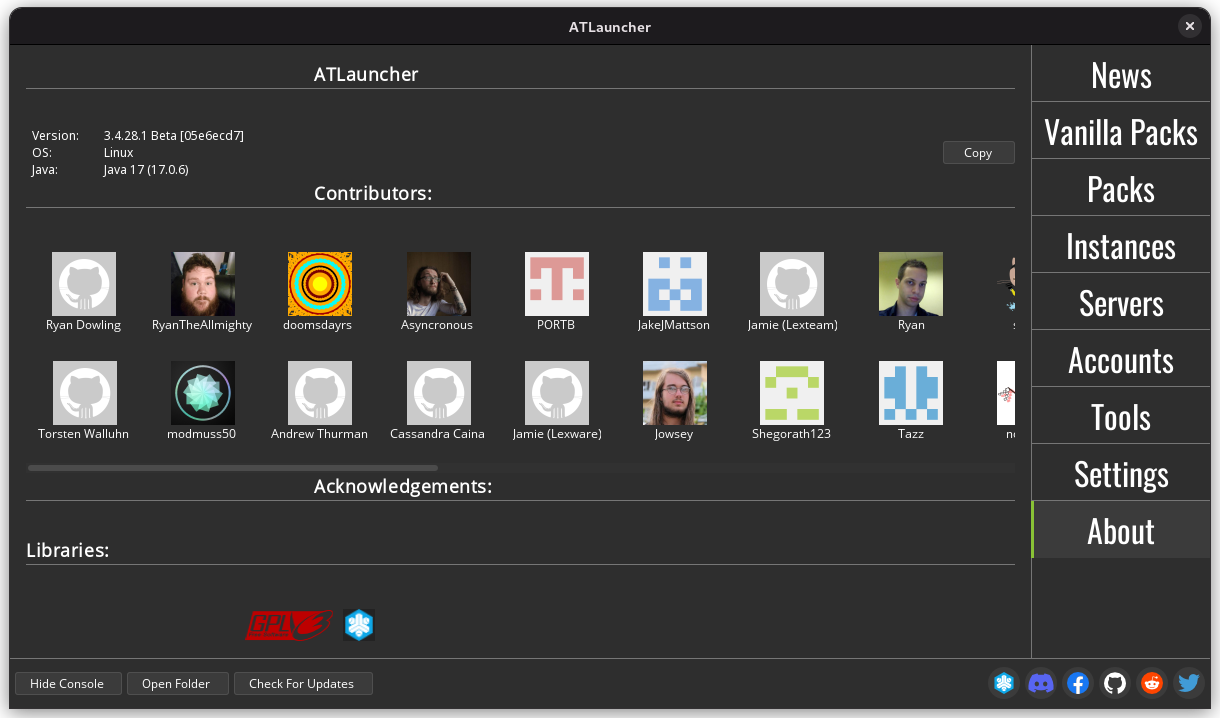This screenshot has width=1220, height=718.
Task: Click the avatar labeled Ryan
Action: point(911,284)
